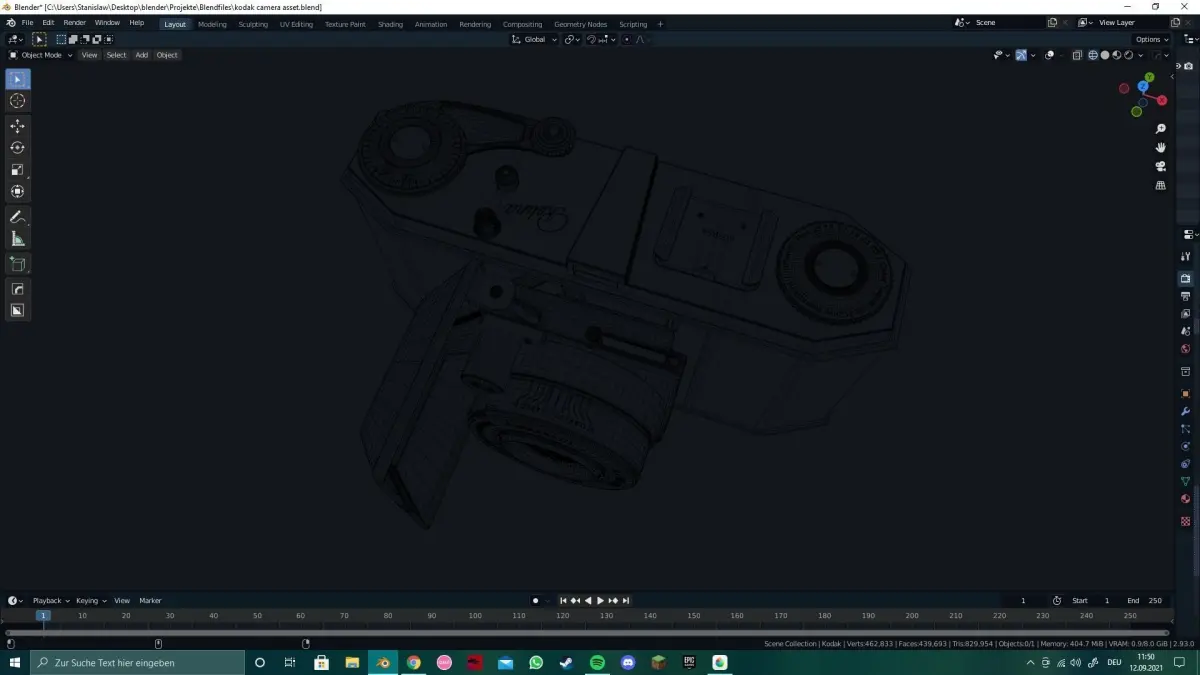Screen dimensions: 1200x675
Task: Open pivot point dropdown
Action: click(572, 39)
